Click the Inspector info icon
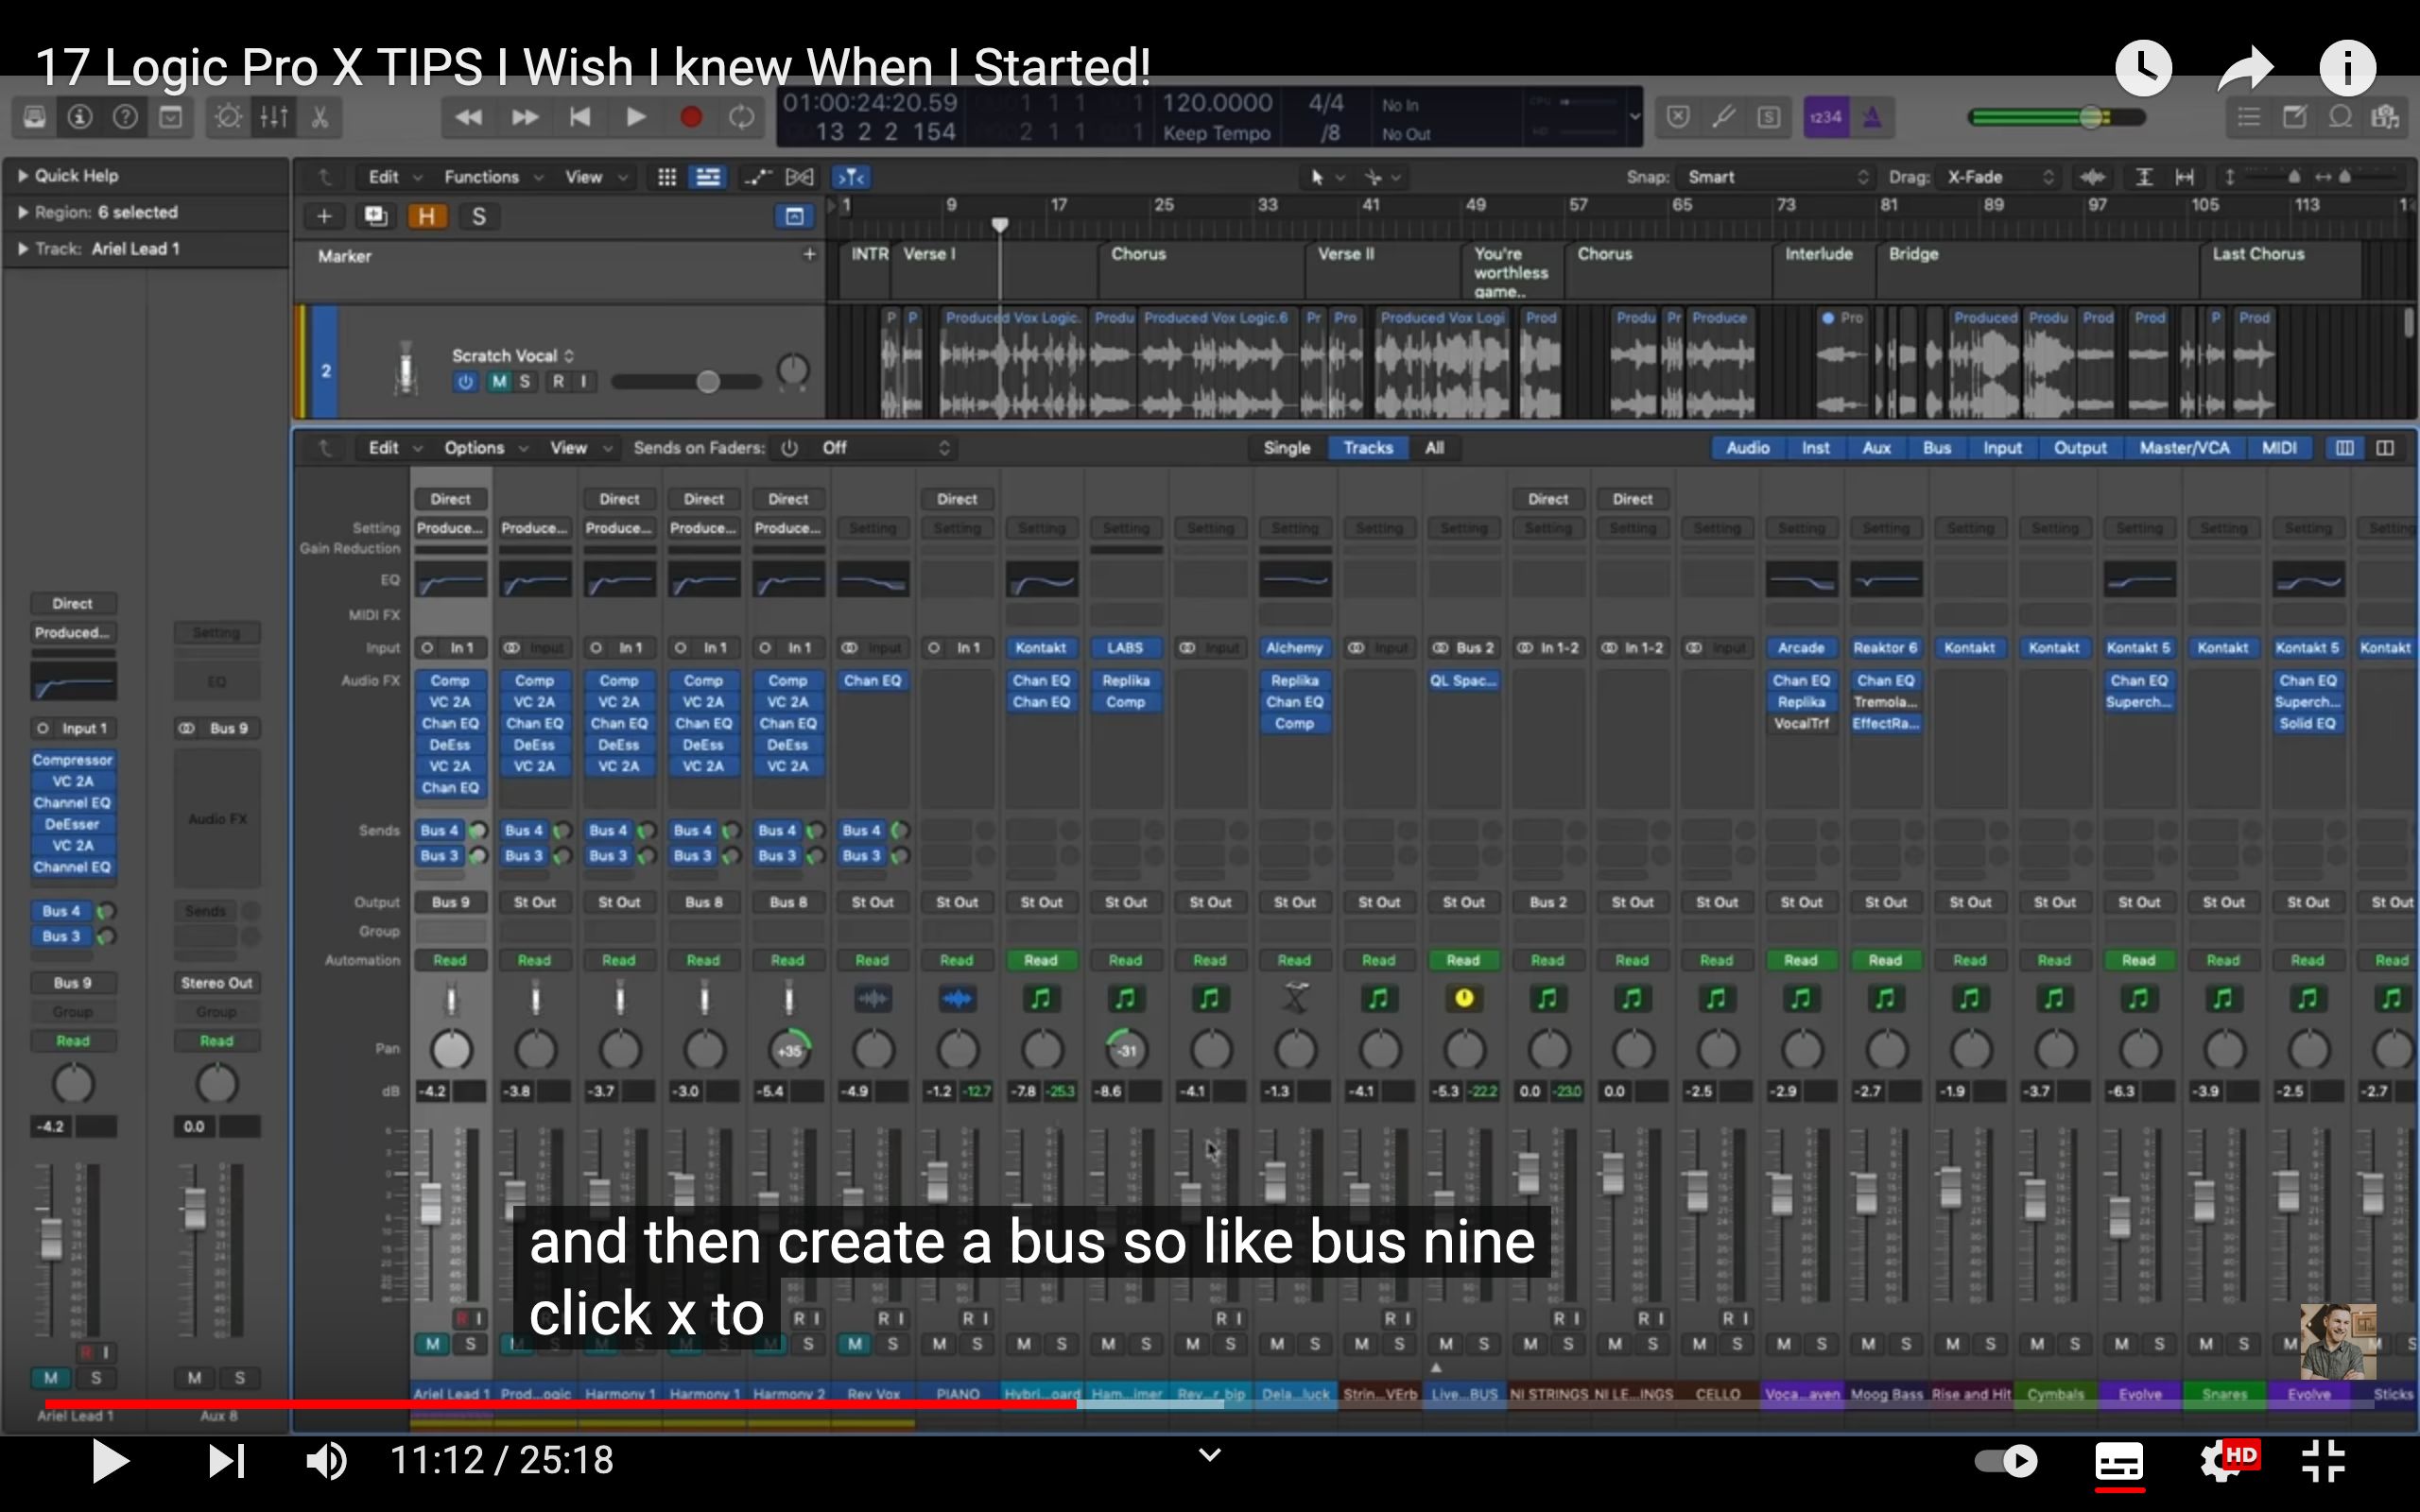 pos(79,116)
